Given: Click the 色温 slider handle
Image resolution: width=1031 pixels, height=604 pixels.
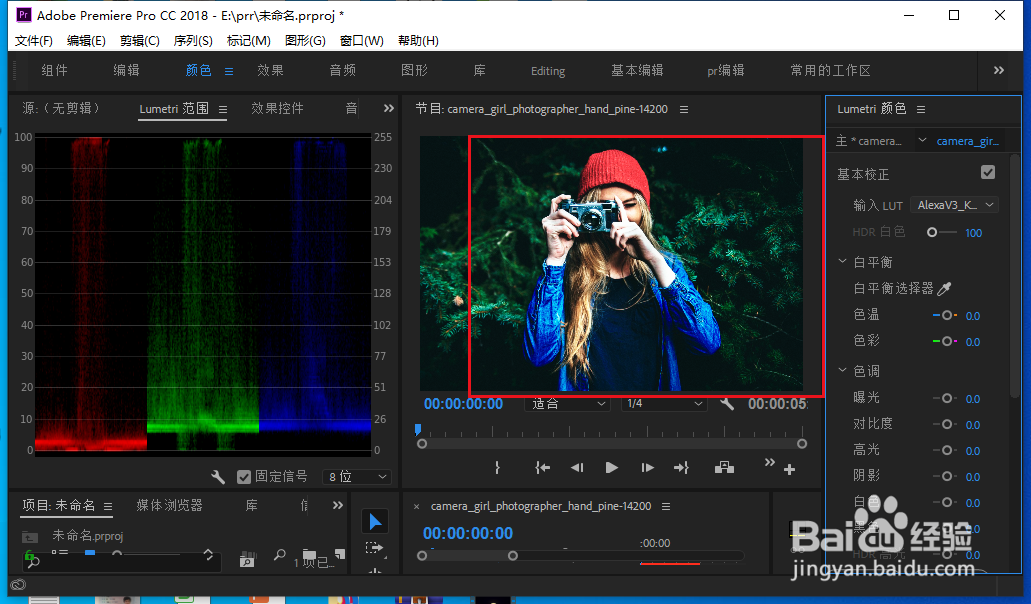Looking at the screenshot, I should point(946,315).
